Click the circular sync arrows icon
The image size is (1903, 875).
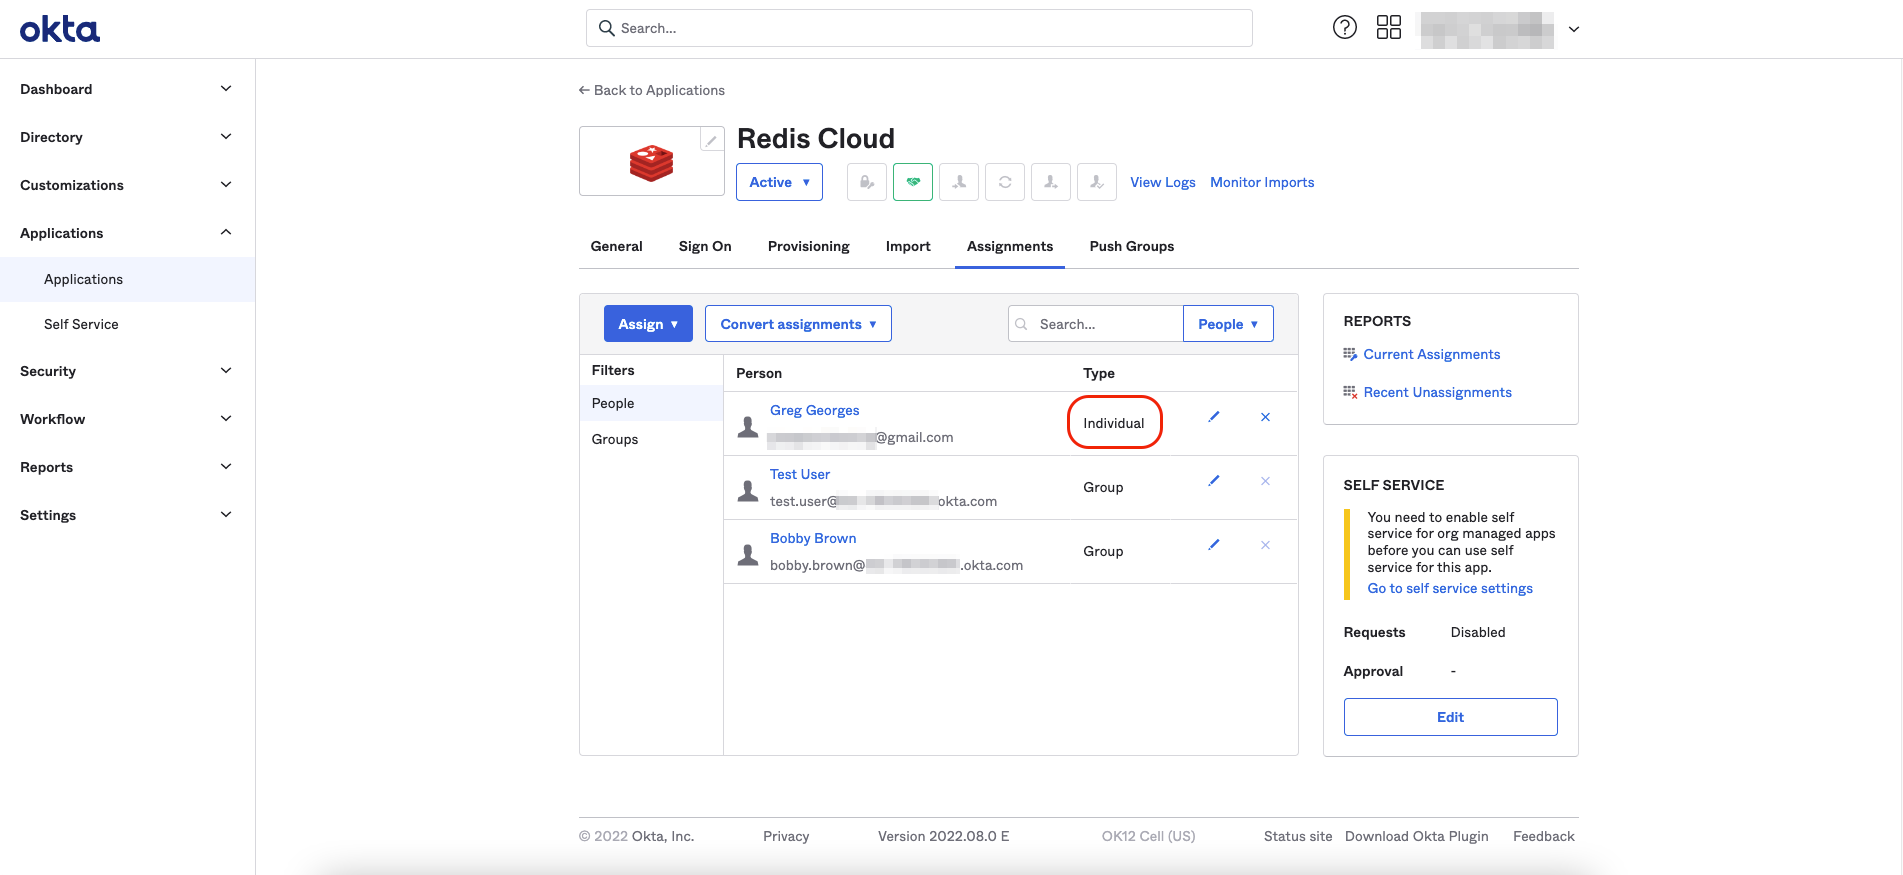(1004, 182)
